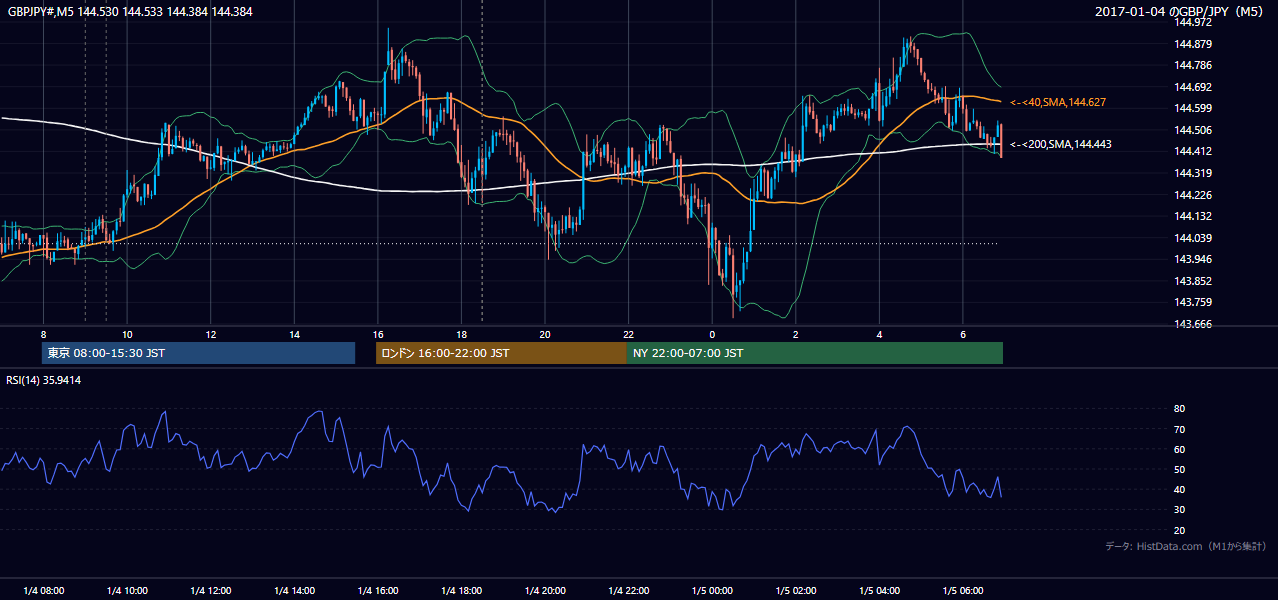Viewport: 1278px width, 600px height.
Task: Click price axis value 143.852
Action: (1193, 281)
